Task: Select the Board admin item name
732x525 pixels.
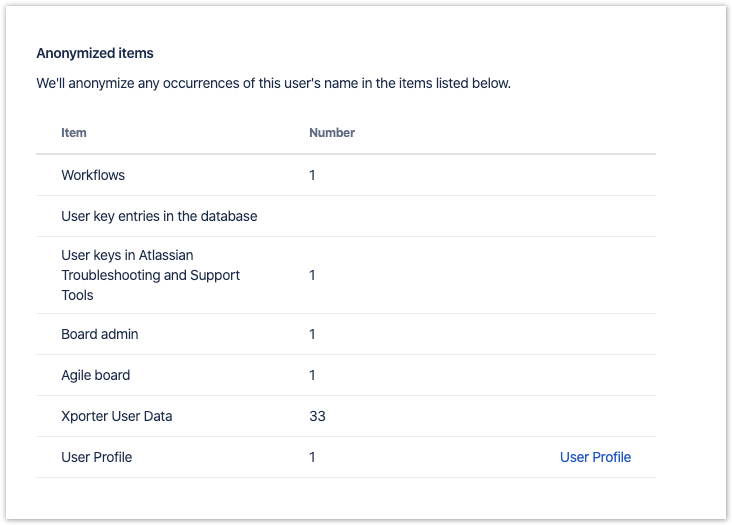Action: [100, 334]
